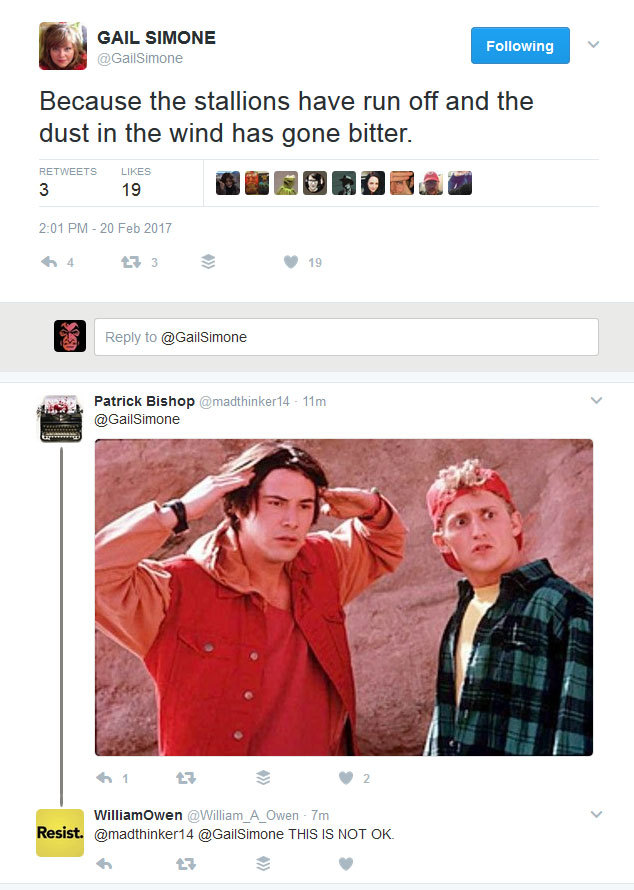Toggle the blue Following button
This screenshot has width=634, height=890.
(520, 45)
